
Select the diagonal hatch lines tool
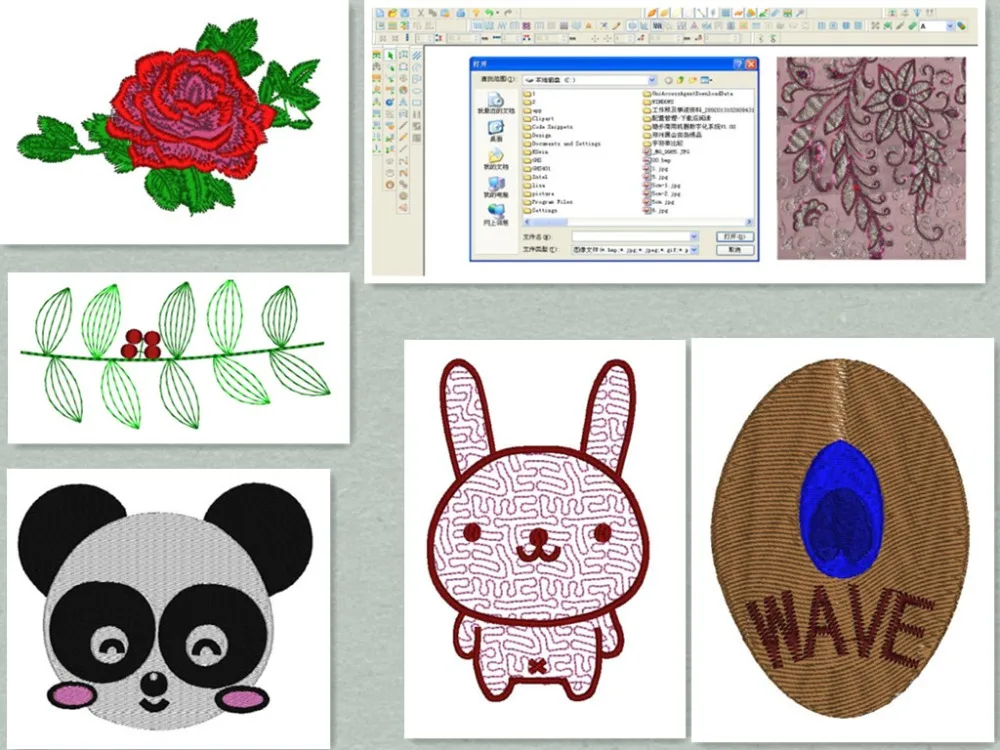pyautogui.click(x=416, y=55)
